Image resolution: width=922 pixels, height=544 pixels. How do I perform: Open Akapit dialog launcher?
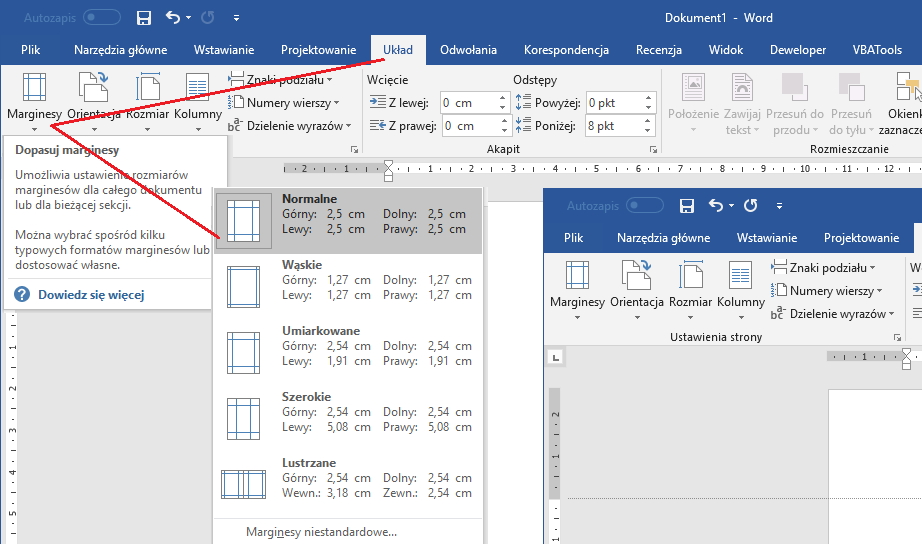coord(653,150)
